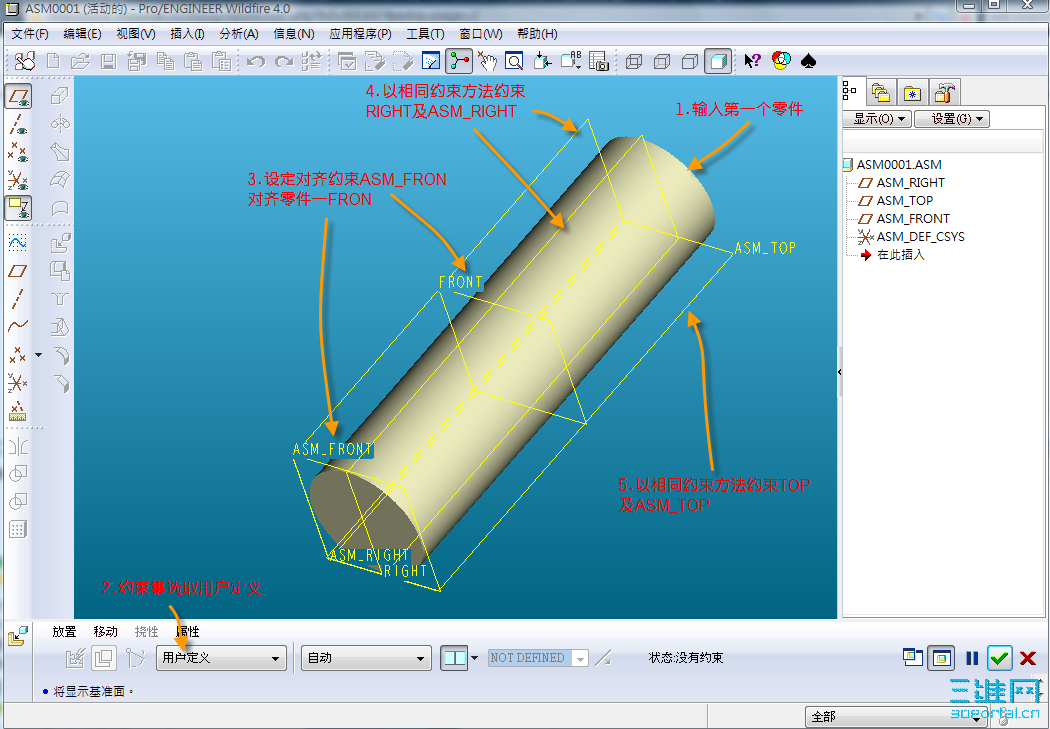Click the zoom-in magnifier icon
Viewport: 1050px width, 729px height.
(x=514, y=62)
